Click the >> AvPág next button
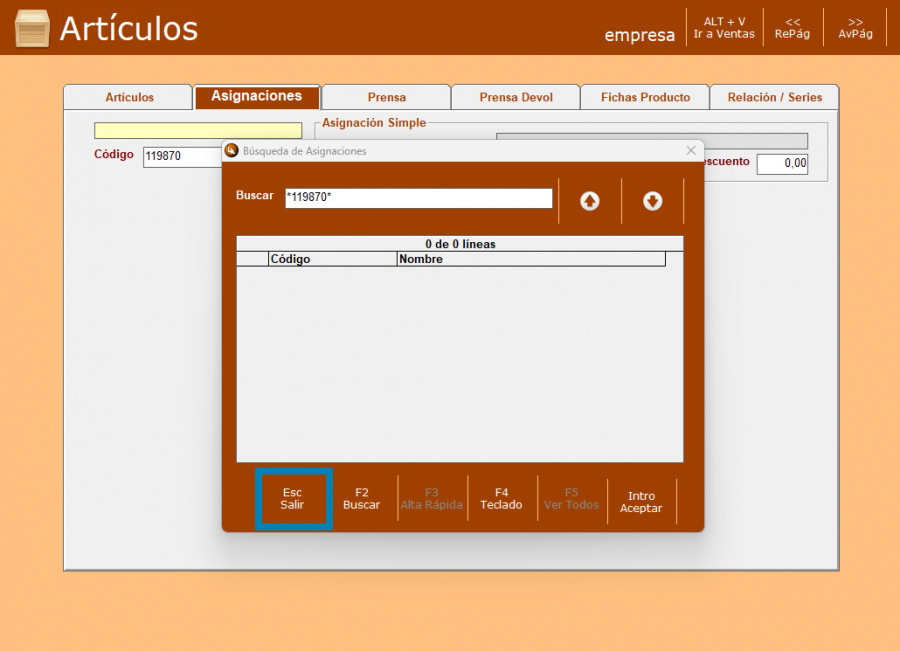Viewport: 900px width, 651px height. (x=855, y=28)
